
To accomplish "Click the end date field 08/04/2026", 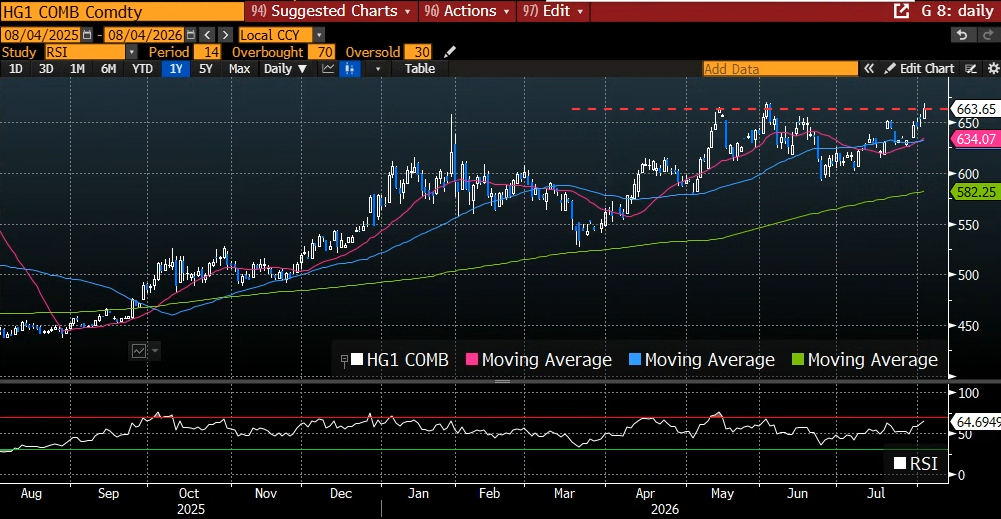I will pyautogui.click(x=144, y=35).
